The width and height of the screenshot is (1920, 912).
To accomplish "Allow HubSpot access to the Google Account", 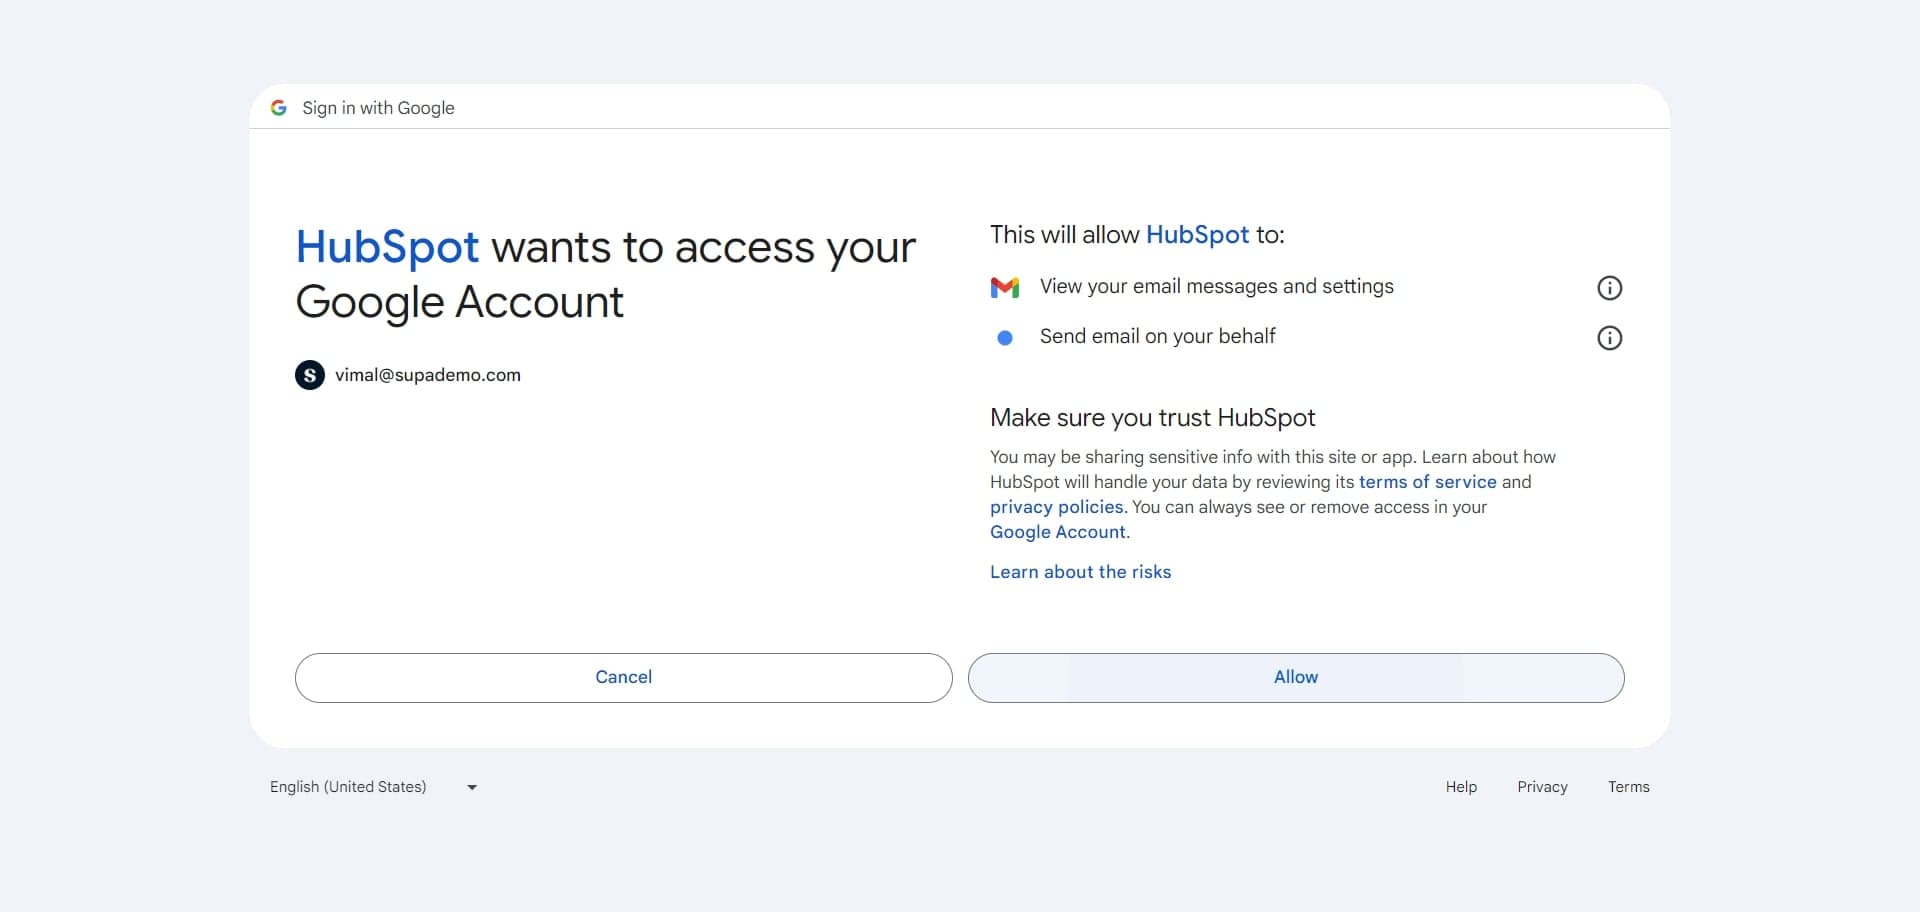I will (x=1295, y=677).
